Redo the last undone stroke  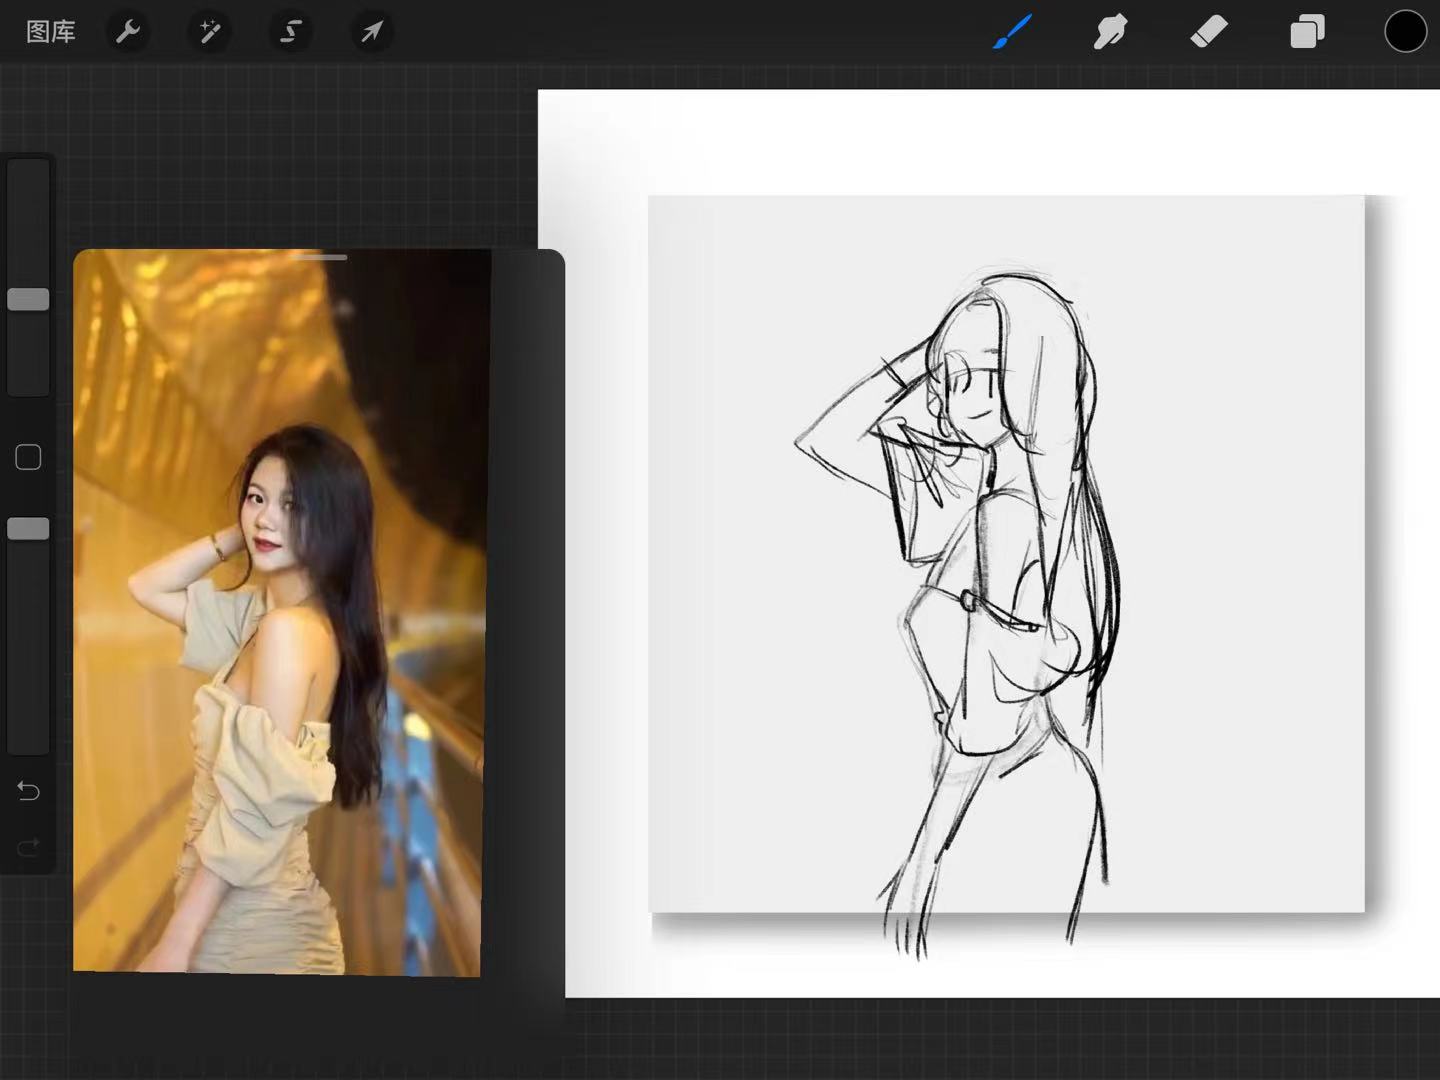(x=28, y=848)
